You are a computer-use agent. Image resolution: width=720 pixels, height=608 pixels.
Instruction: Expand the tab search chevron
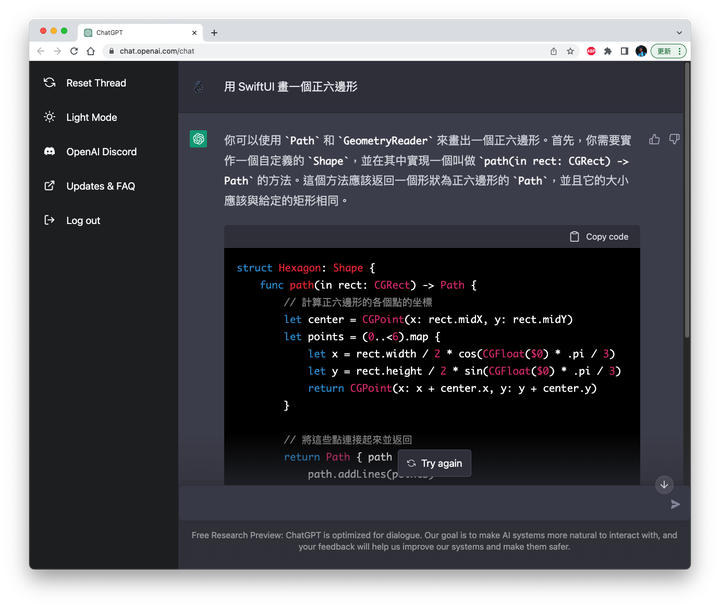click(x=679, y=33)
